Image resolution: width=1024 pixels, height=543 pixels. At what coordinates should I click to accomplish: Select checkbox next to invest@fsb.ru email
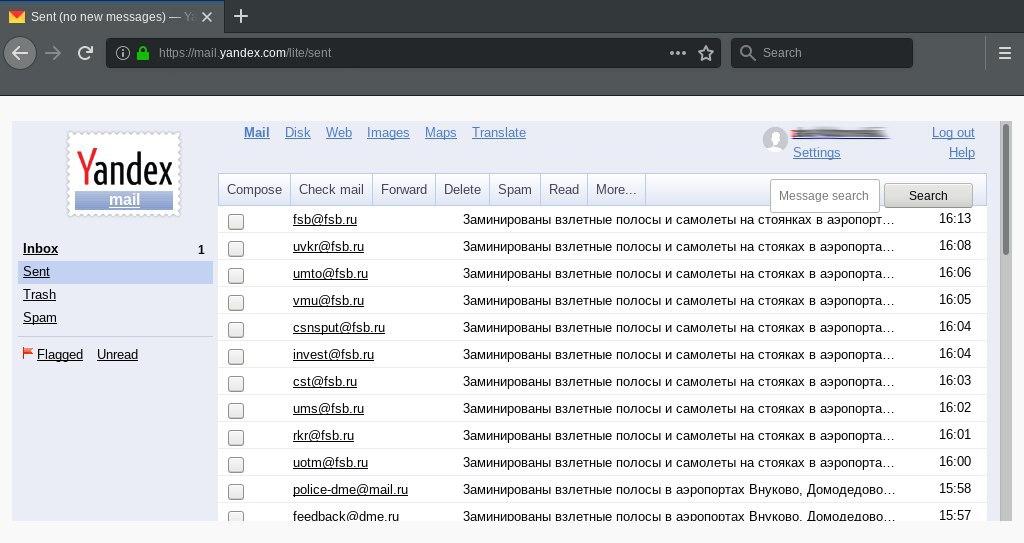click(x=236, y=356)
